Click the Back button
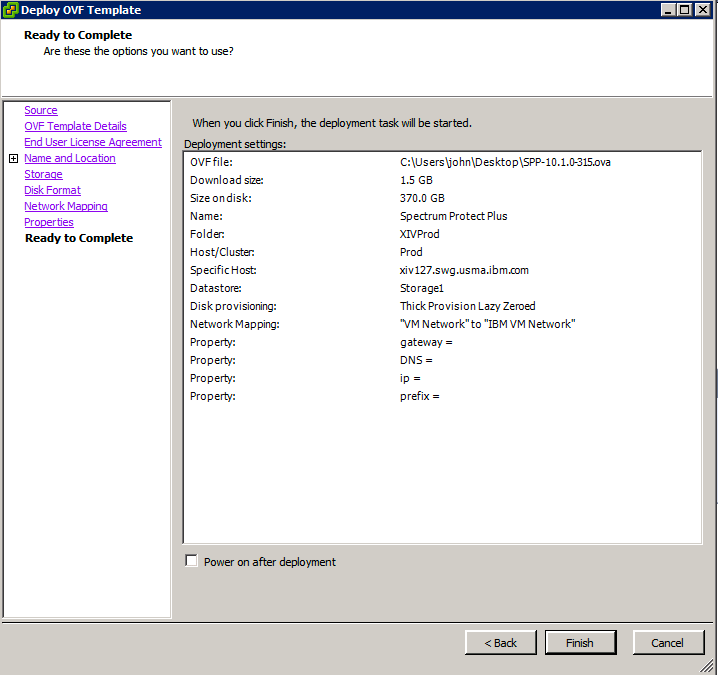Image resolution: width=718 pixels, height=675 pixels. pyautogui.click(x=500, y=642)
